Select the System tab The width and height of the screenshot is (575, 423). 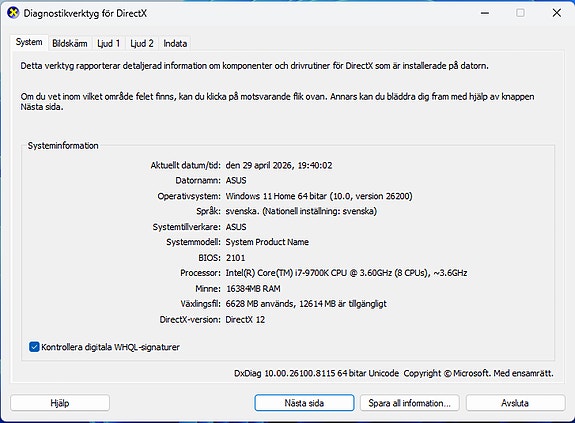[29, 42]
